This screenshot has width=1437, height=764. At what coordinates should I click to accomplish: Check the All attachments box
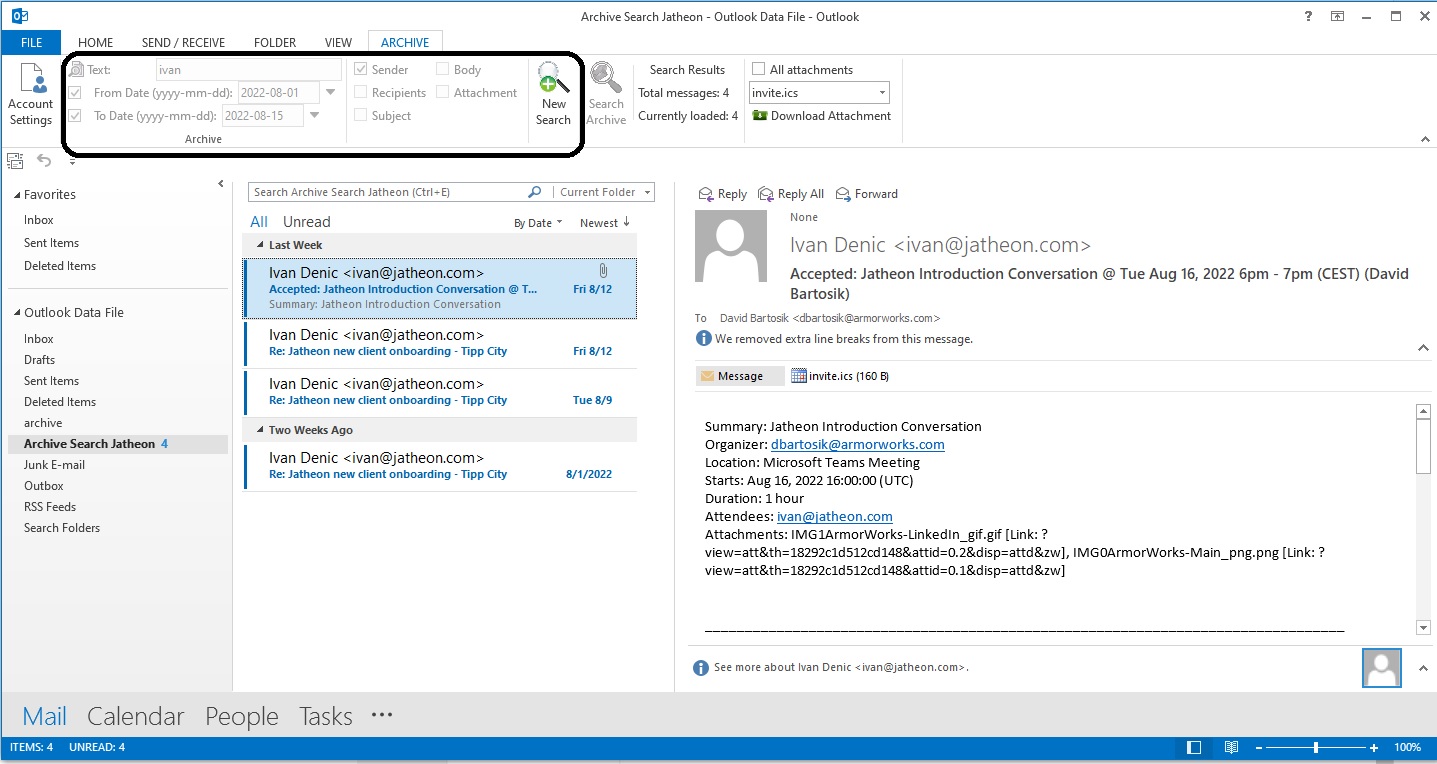tap(759, 70)
